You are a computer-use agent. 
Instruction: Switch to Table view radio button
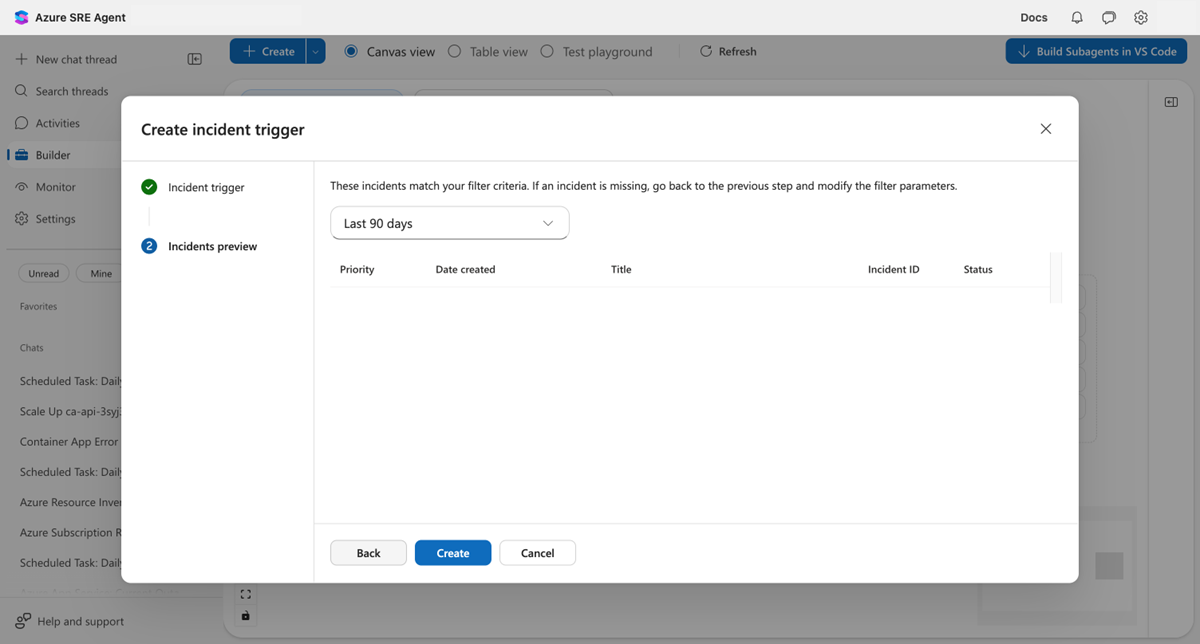[x=455, y=51]
